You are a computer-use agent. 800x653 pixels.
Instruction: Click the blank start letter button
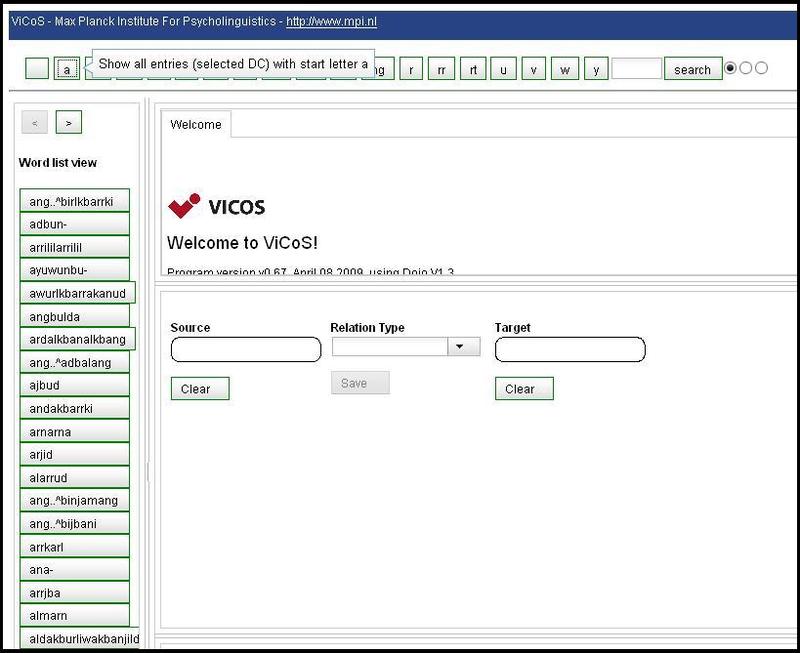point(37,68)
